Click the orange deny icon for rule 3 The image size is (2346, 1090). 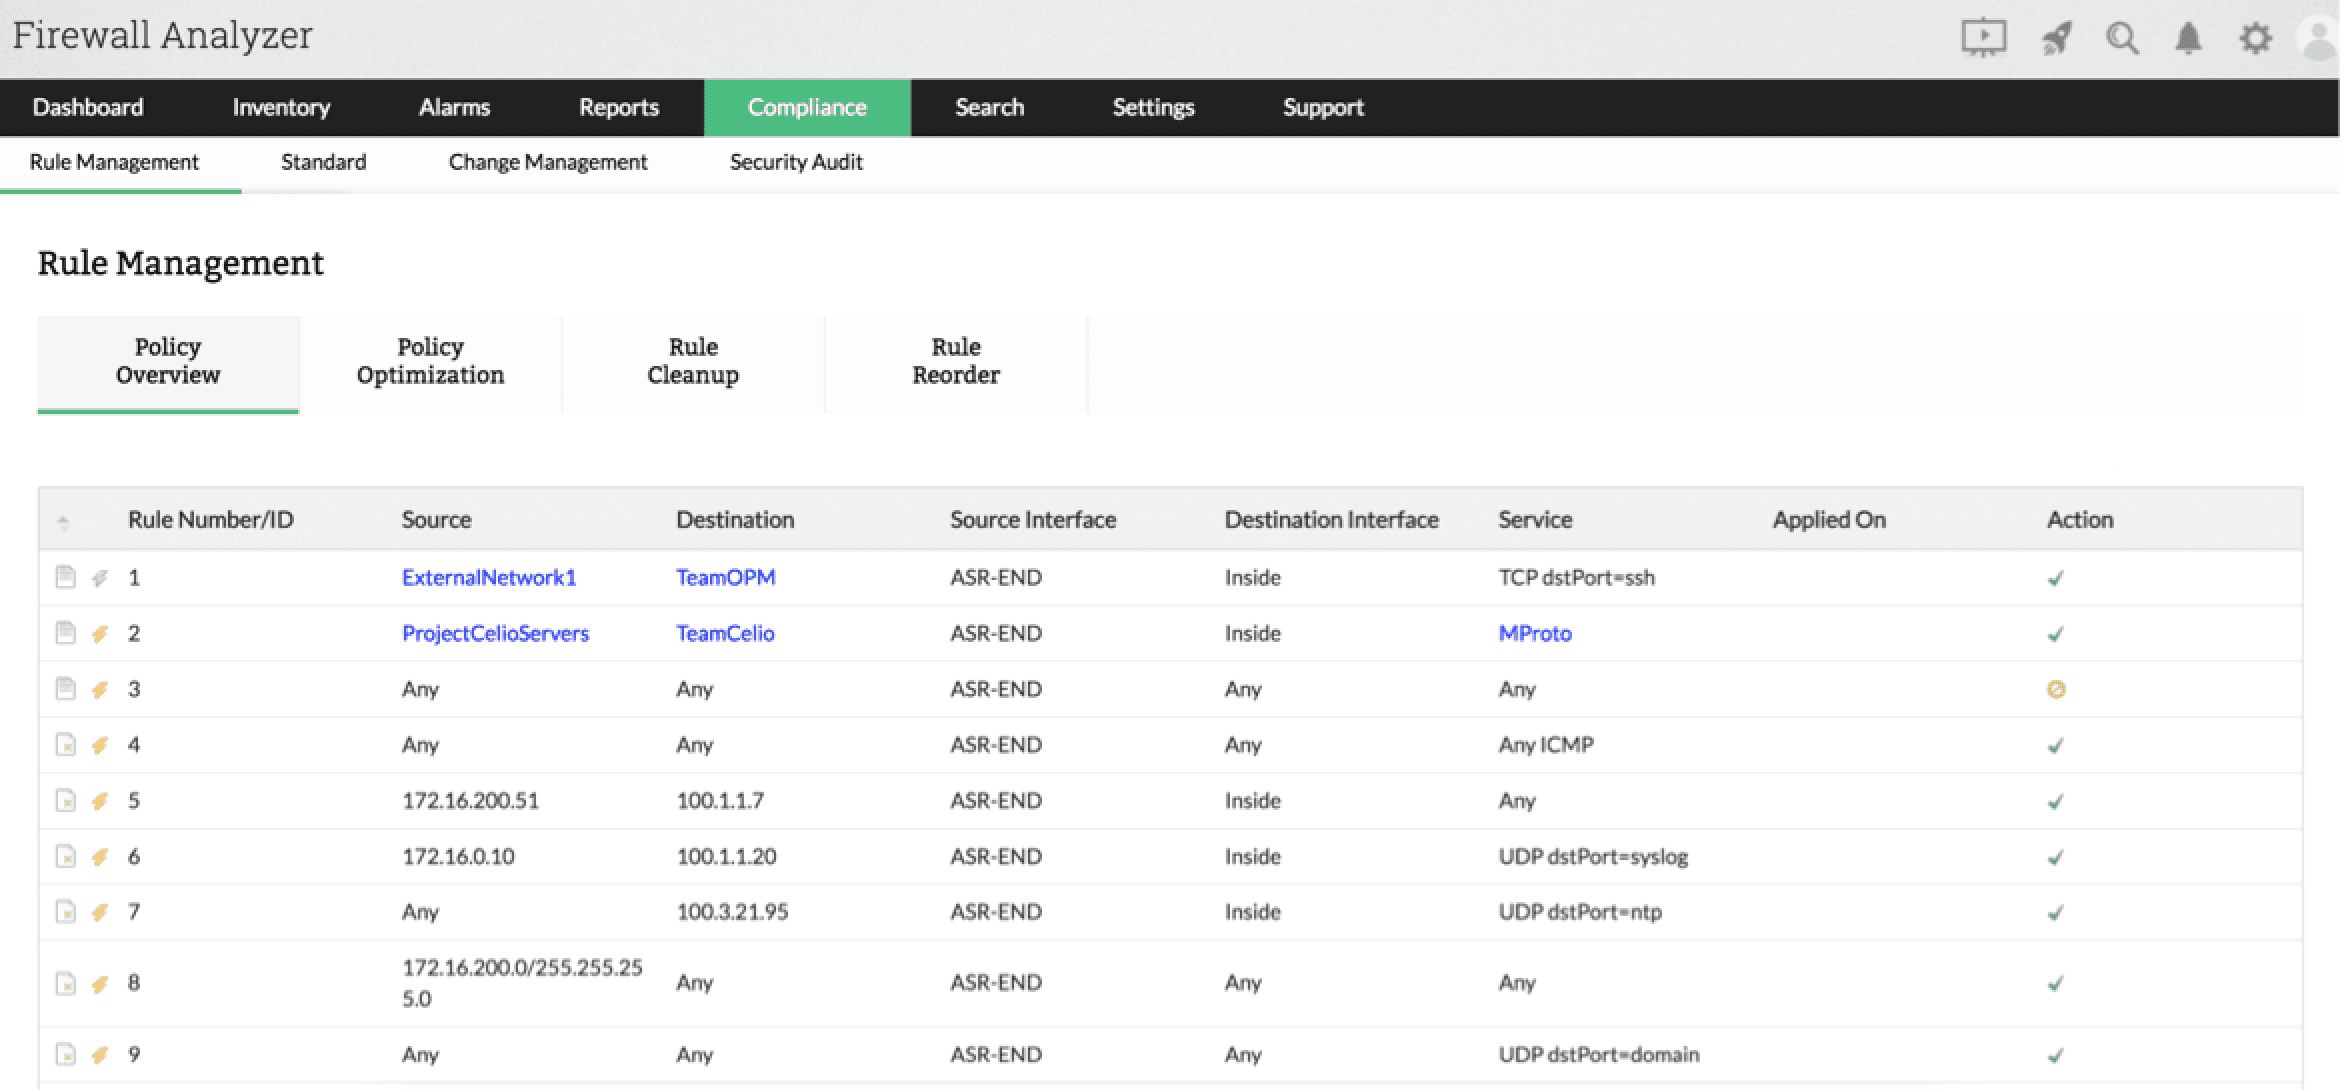click(x=2056, y=689)
